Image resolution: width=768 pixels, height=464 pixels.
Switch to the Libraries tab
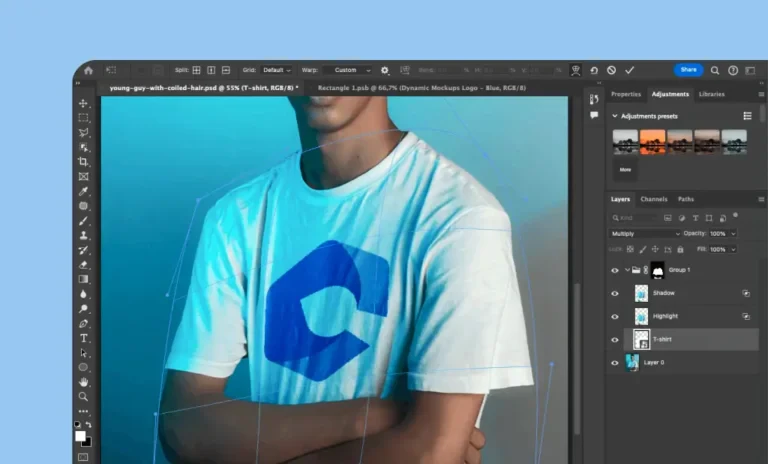tap(712, 94)
